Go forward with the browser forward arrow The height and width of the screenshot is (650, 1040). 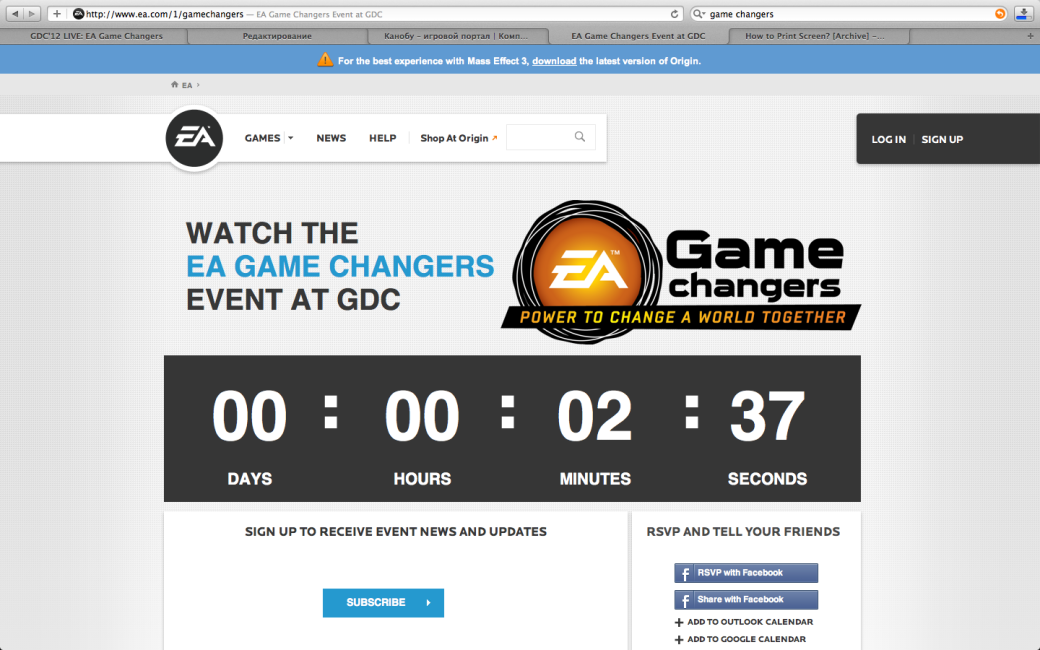(32, 13)
